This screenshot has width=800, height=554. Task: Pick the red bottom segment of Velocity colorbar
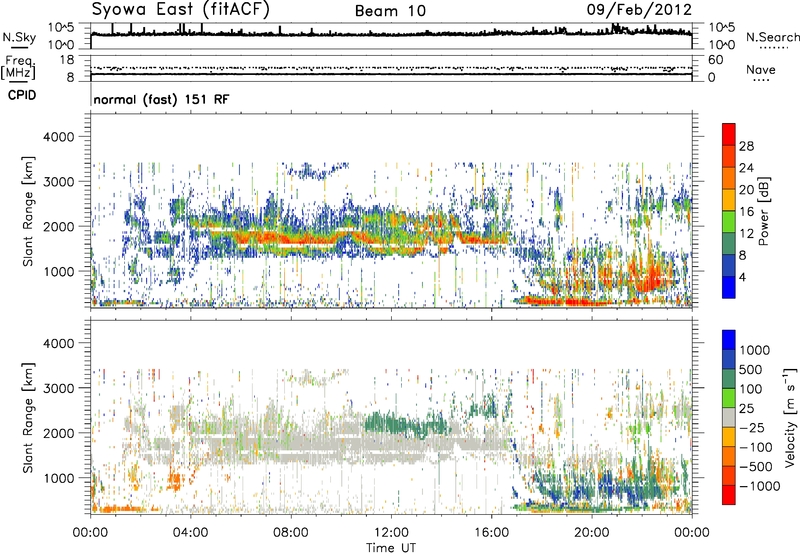pos(729,495)
